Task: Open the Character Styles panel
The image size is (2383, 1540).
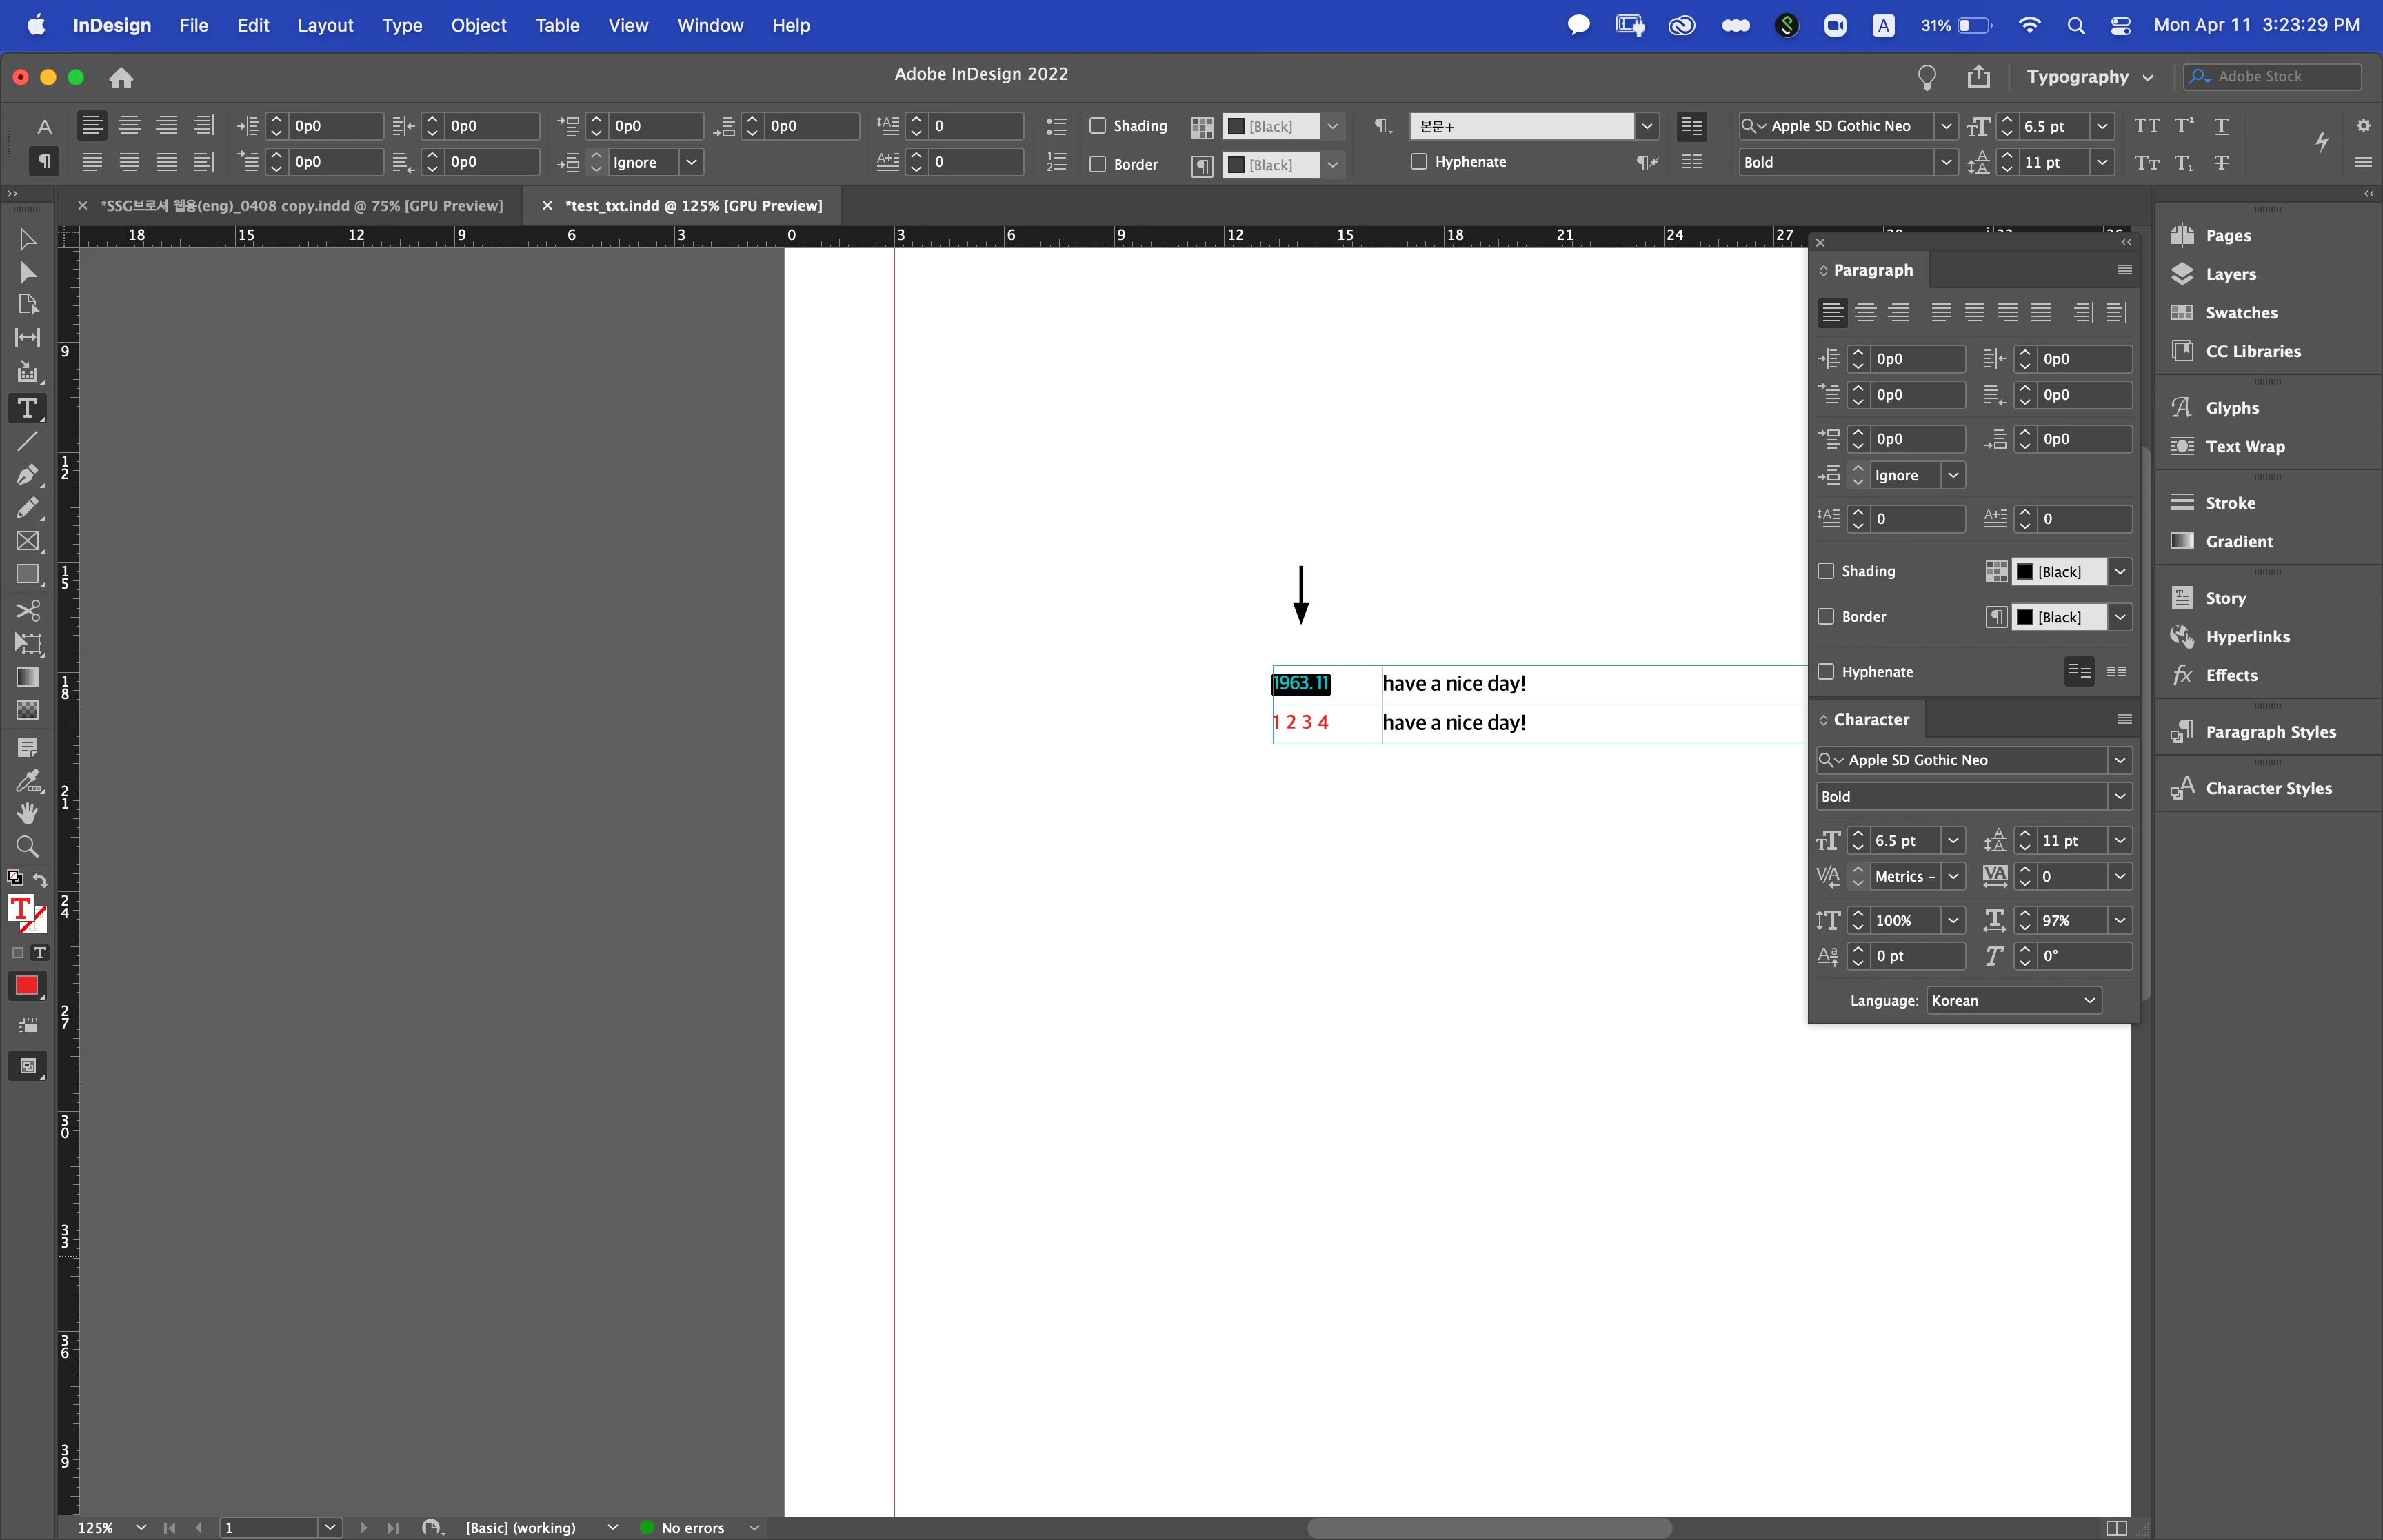Action: coord(2267,789)
